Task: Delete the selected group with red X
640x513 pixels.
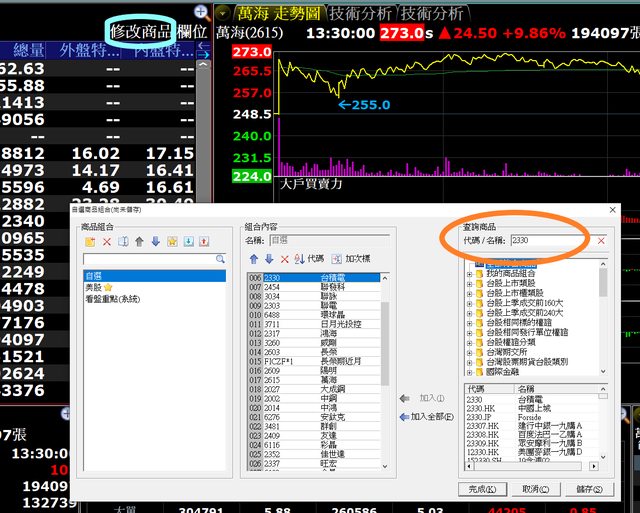Action: point(108,241)
